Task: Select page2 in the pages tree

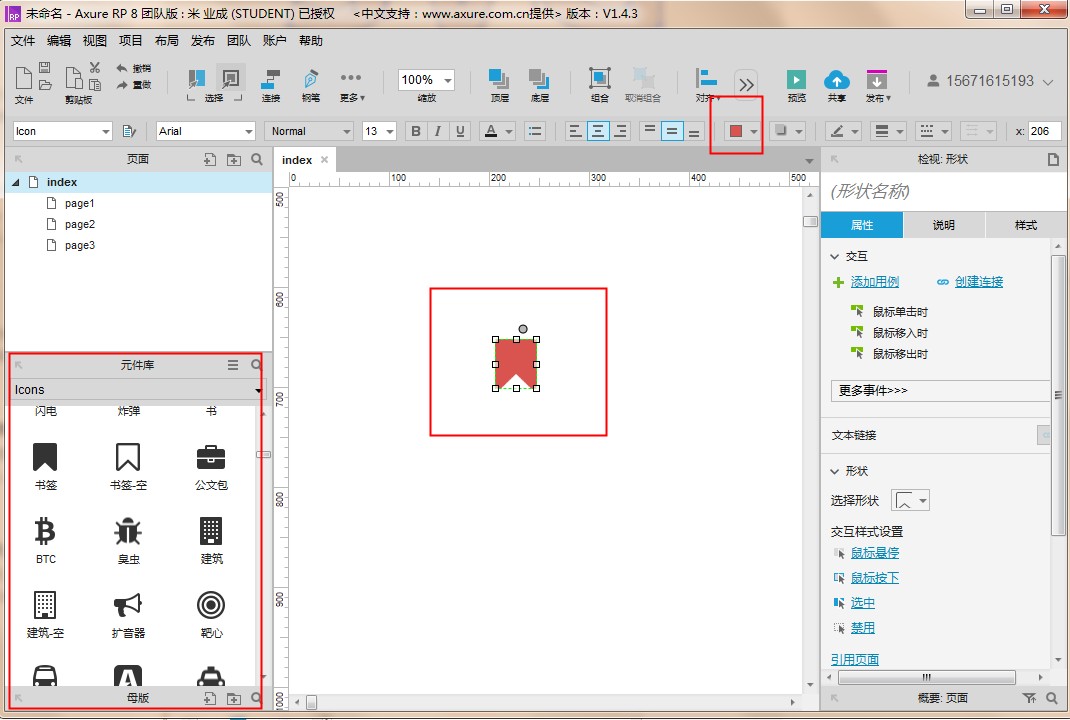Action: point(78,224)
